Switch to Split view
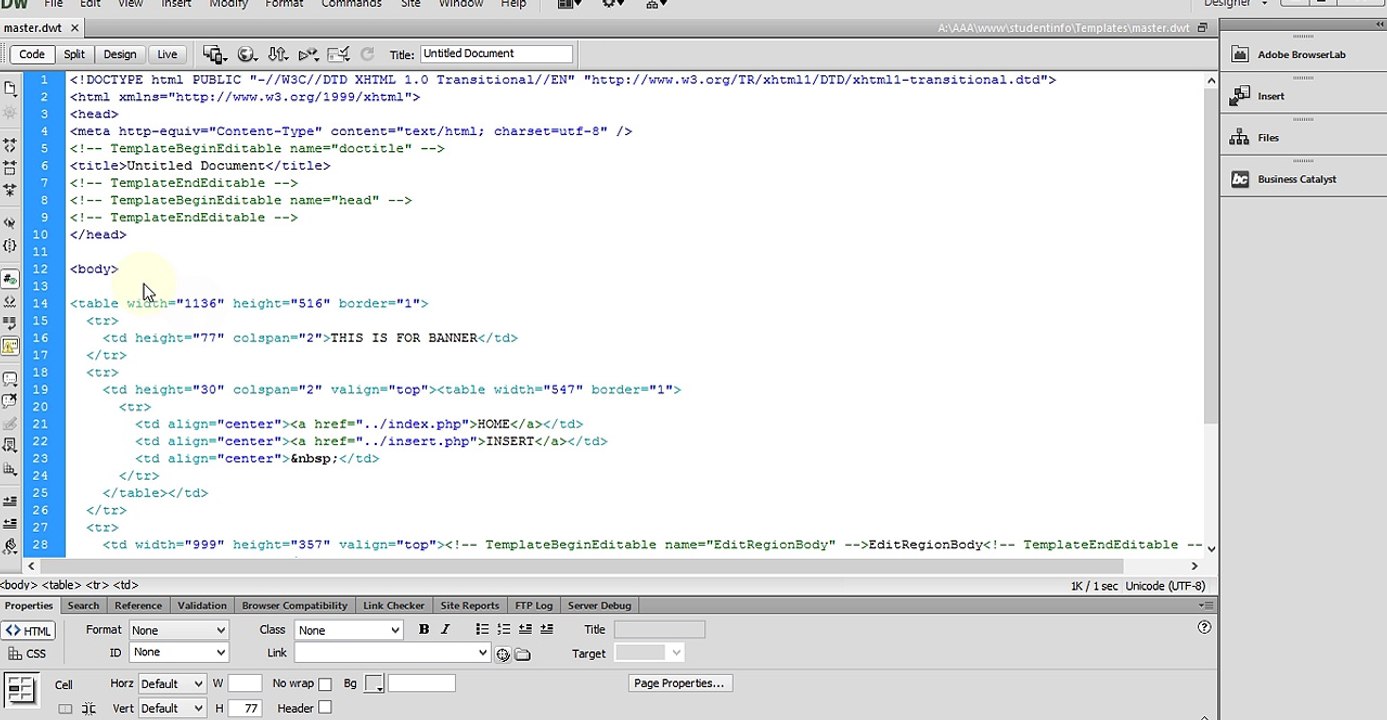 tap(74, 54)
